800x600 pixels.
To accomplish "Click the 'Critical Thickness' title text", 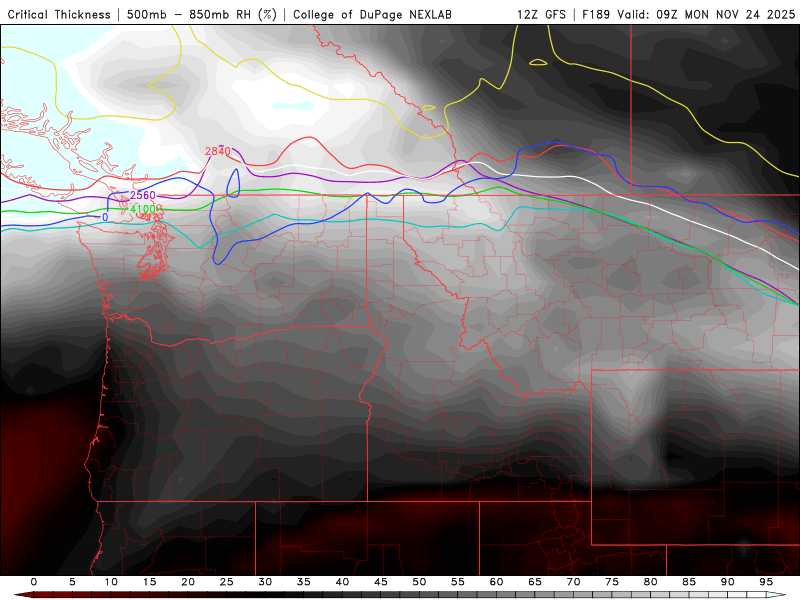I will 59,15.
